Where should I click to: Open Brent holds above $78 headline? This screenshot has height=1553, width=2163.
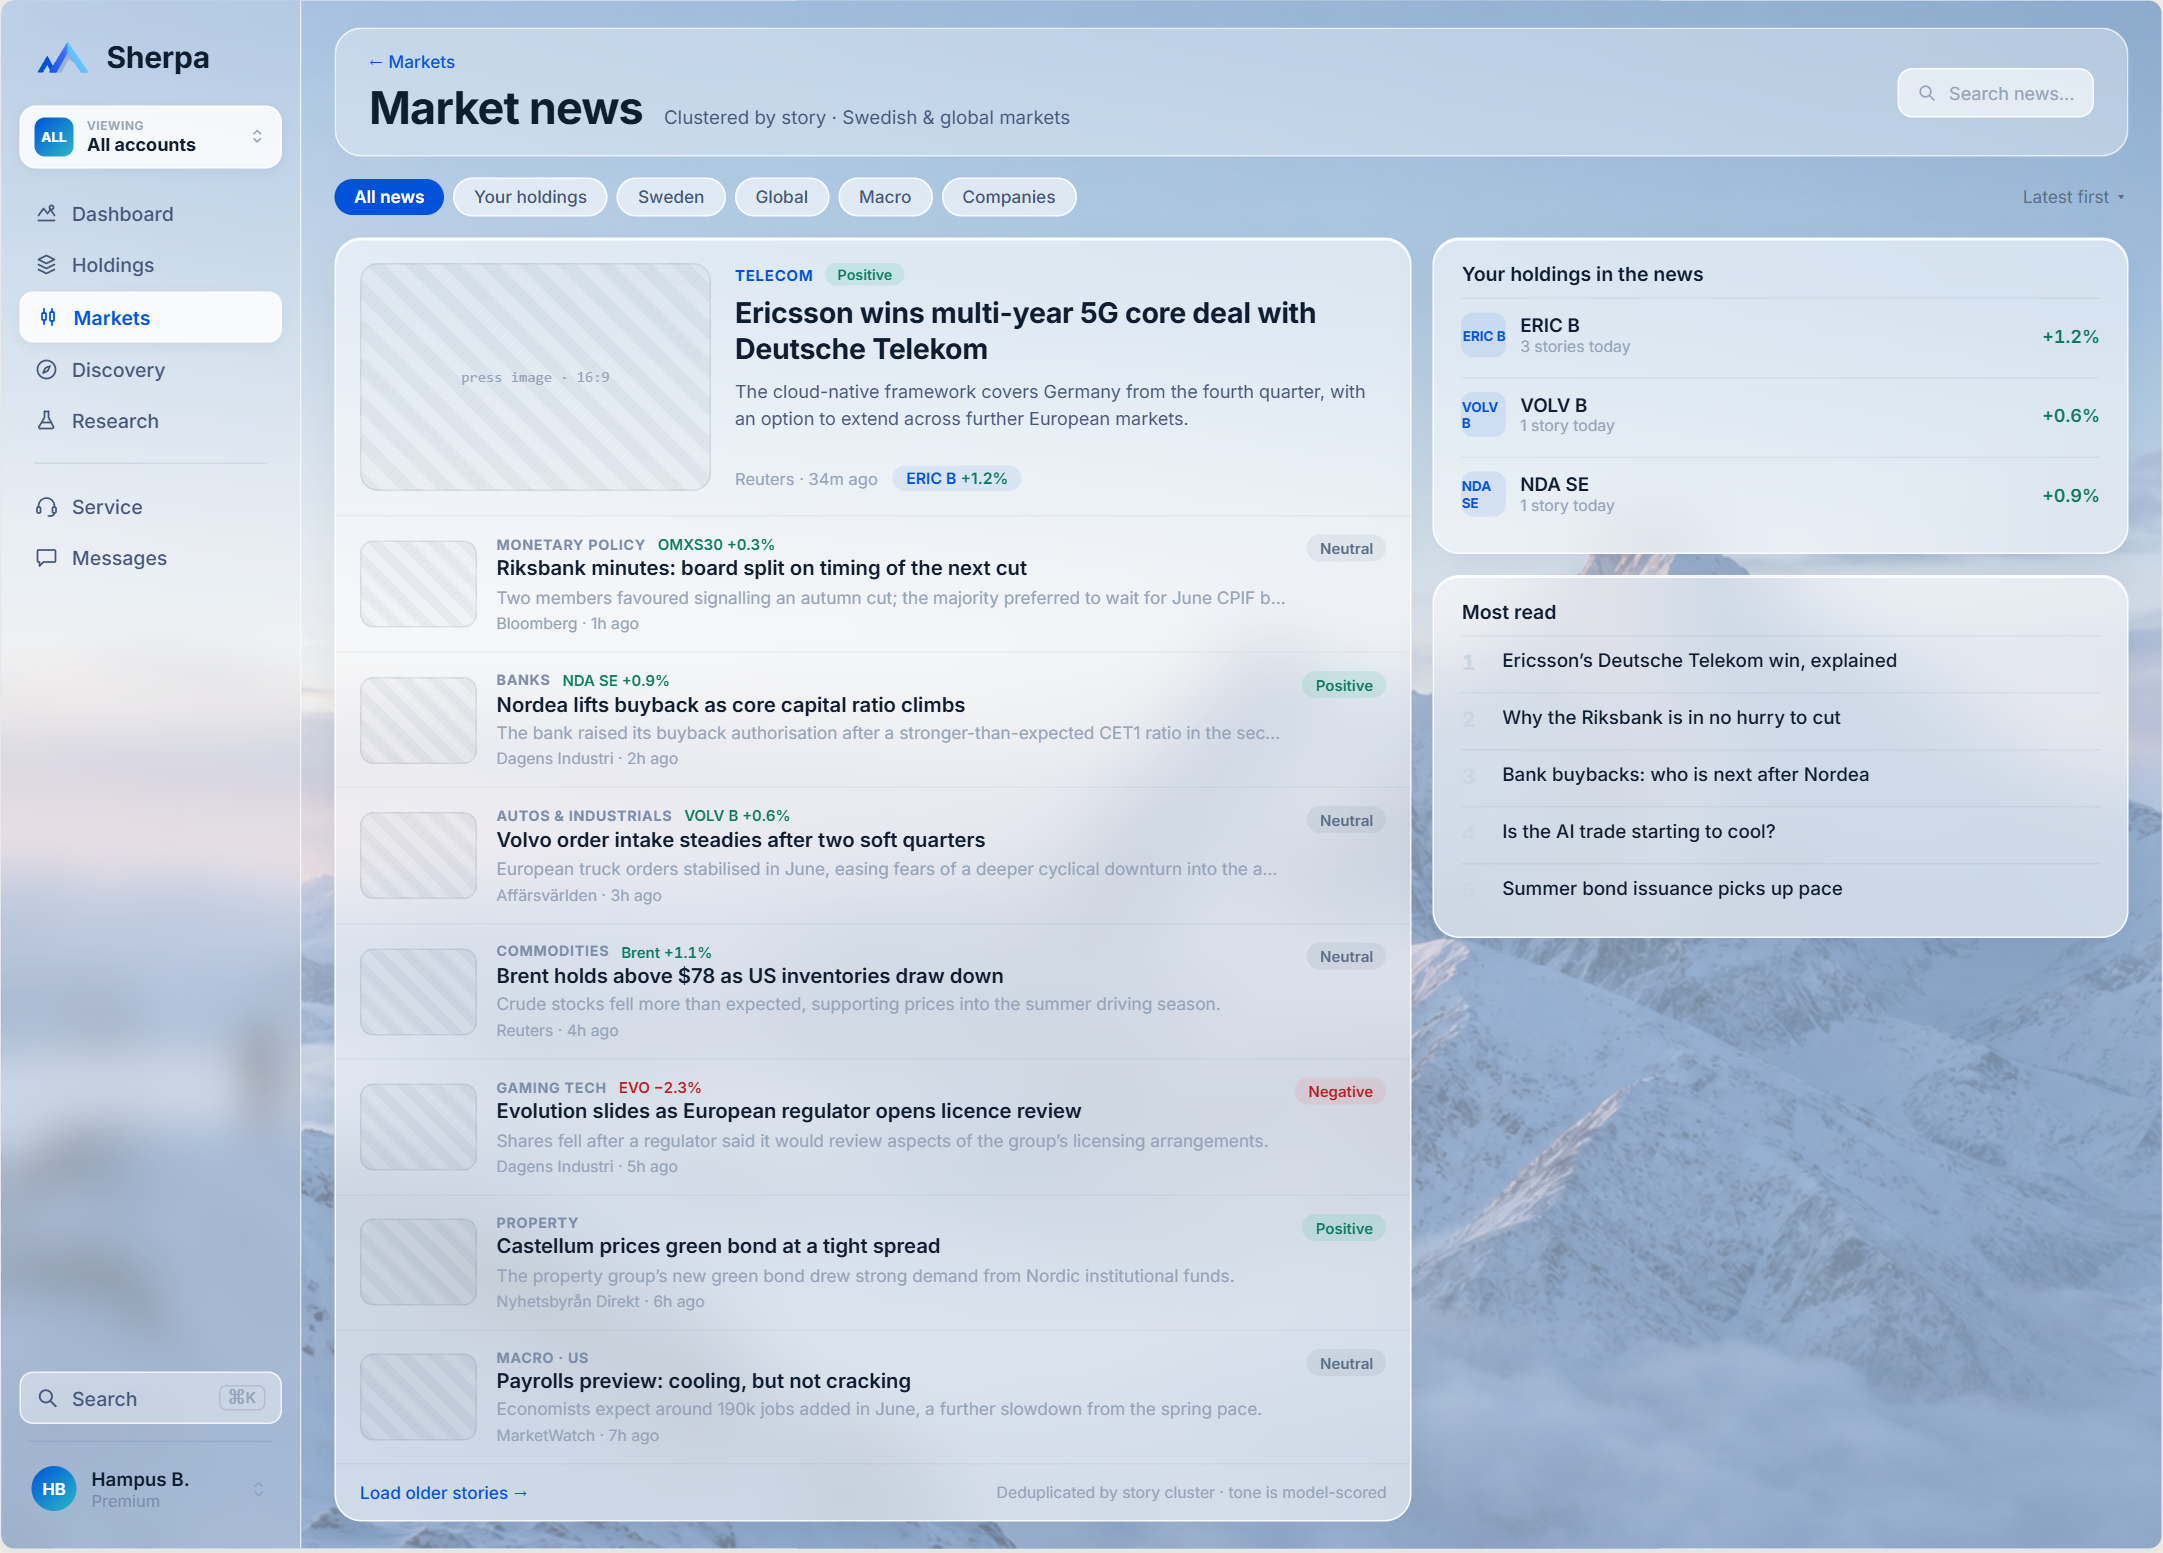[x=750, y=976]
